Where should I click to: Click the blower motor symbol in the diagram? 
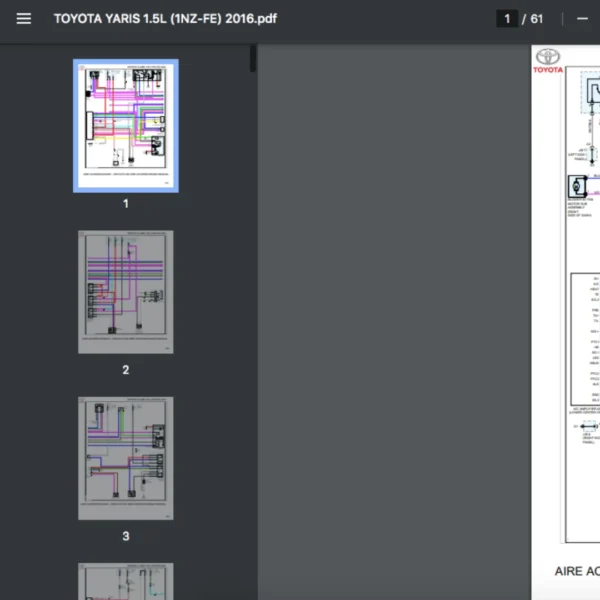[576, 187]
